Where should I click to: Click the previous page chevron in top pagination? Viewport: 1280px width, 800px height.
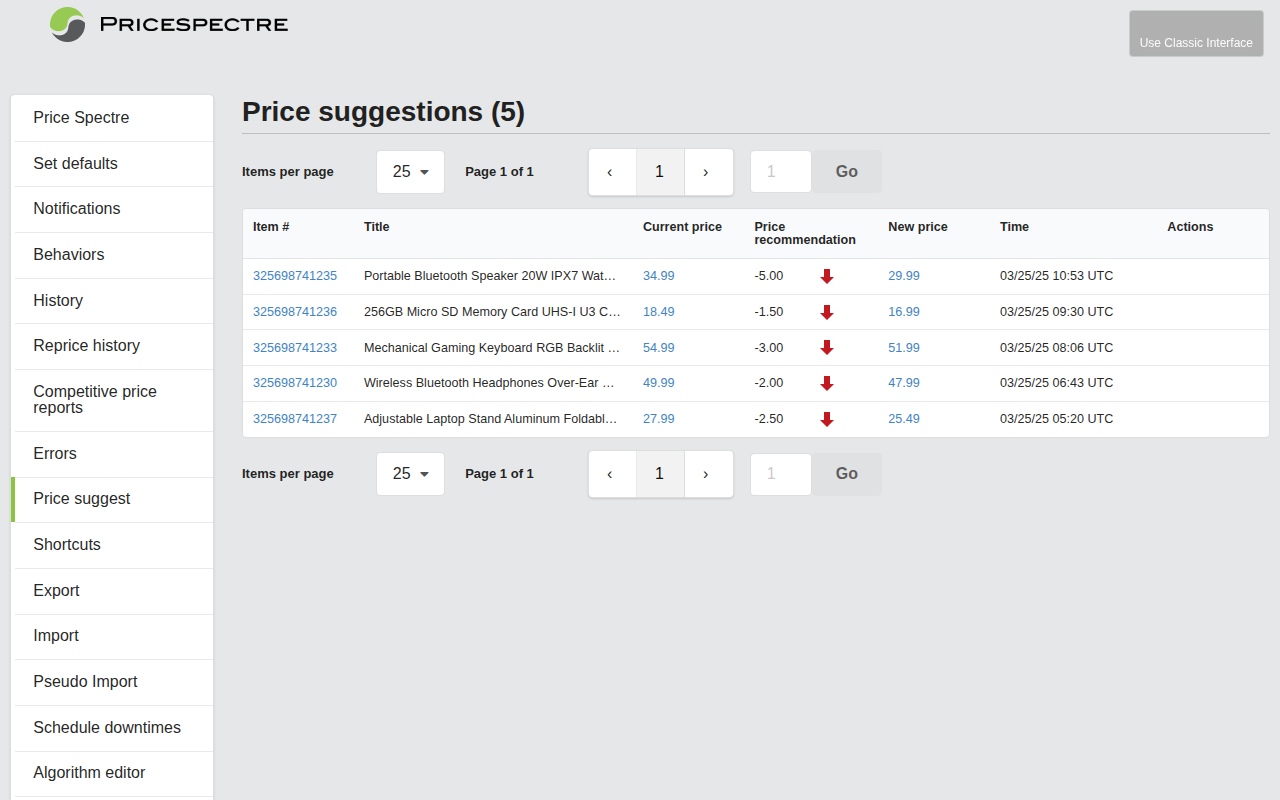[611, 171]
